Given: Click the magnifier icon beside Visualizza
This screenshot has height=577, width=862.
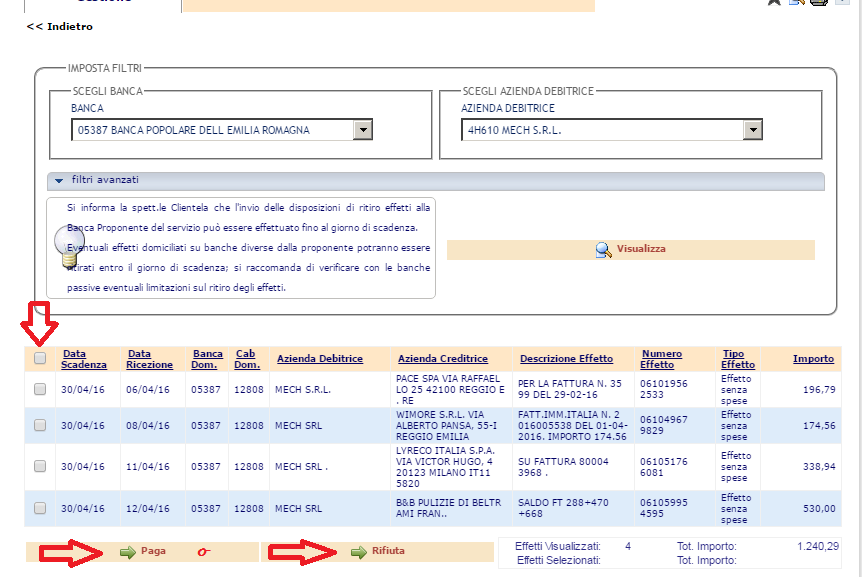Looking at the screenshot, I should 603,250.
